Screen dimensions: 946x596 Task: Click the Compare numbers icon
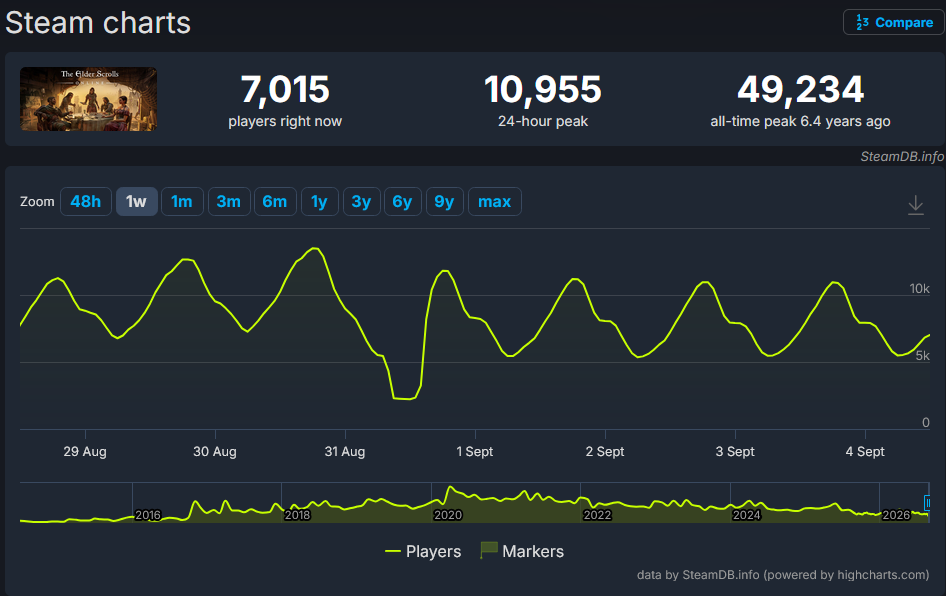[862, 23]
